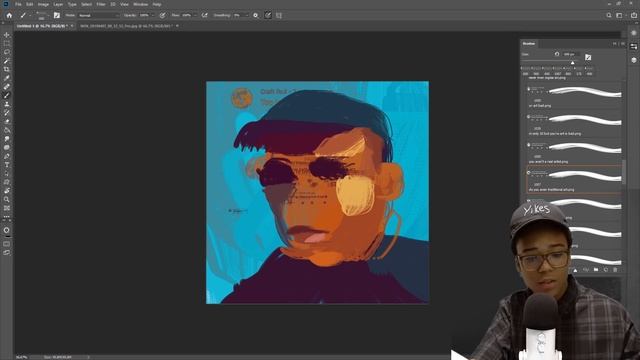The height and width of the screenshot is (360, 640).
Task: Select the Eraser tool
Action: coord(7,121)
